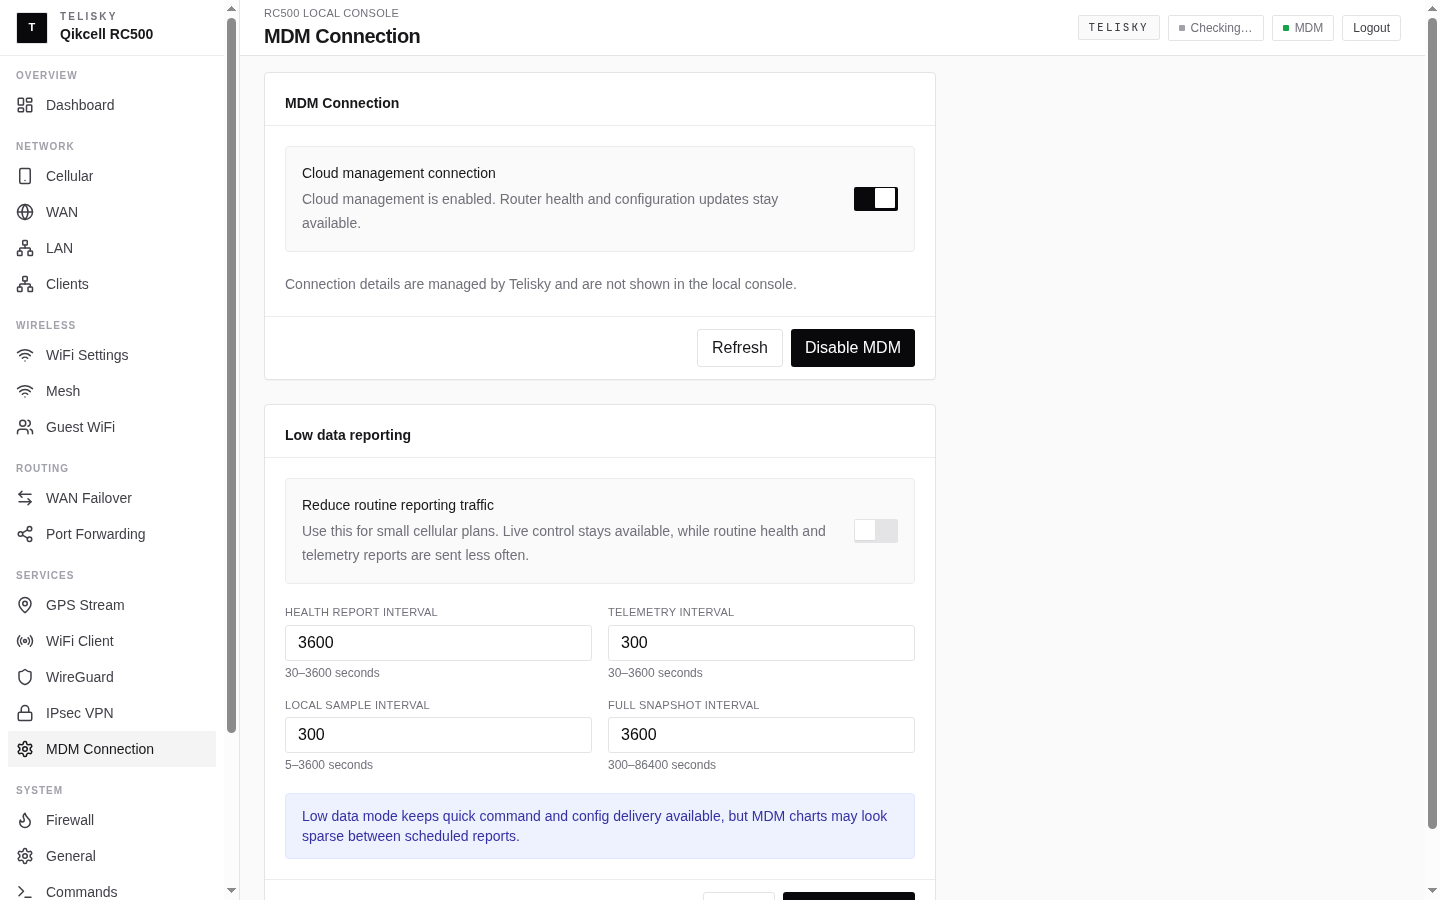Screen dimensions: 1440x900
Task: Click the MDM status badge
Action: [x=1303, y=28]
